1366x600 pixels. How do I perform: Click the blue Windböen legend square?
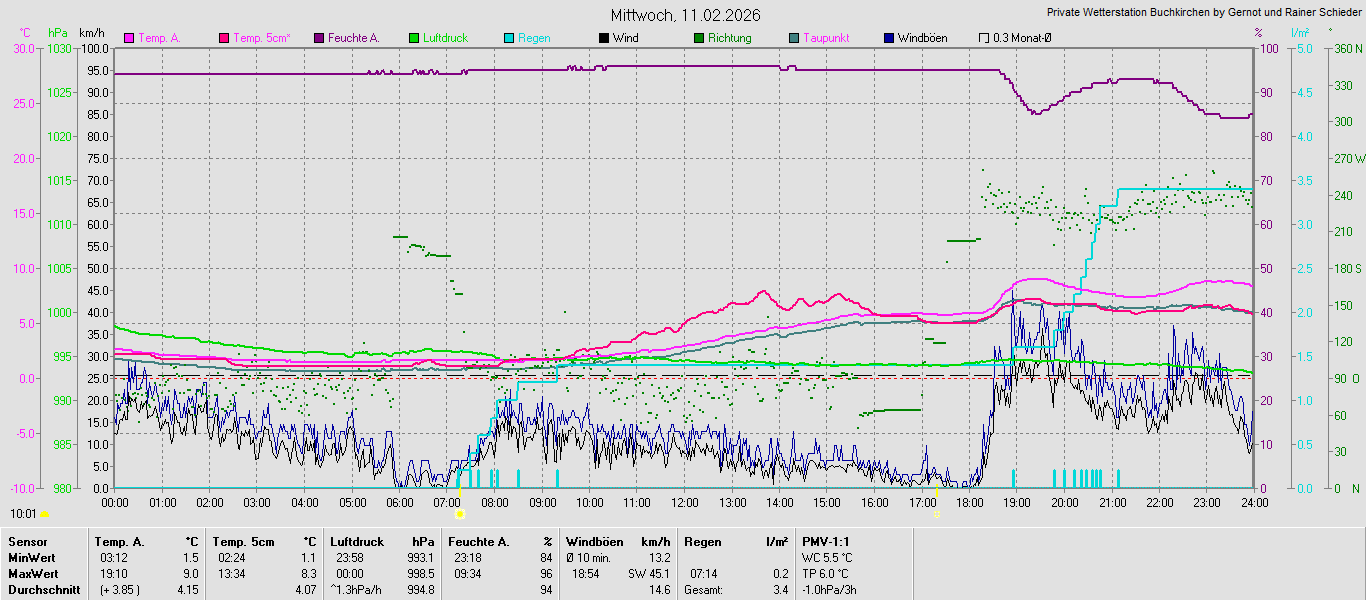pyautogui.click(x=889, y=38)
